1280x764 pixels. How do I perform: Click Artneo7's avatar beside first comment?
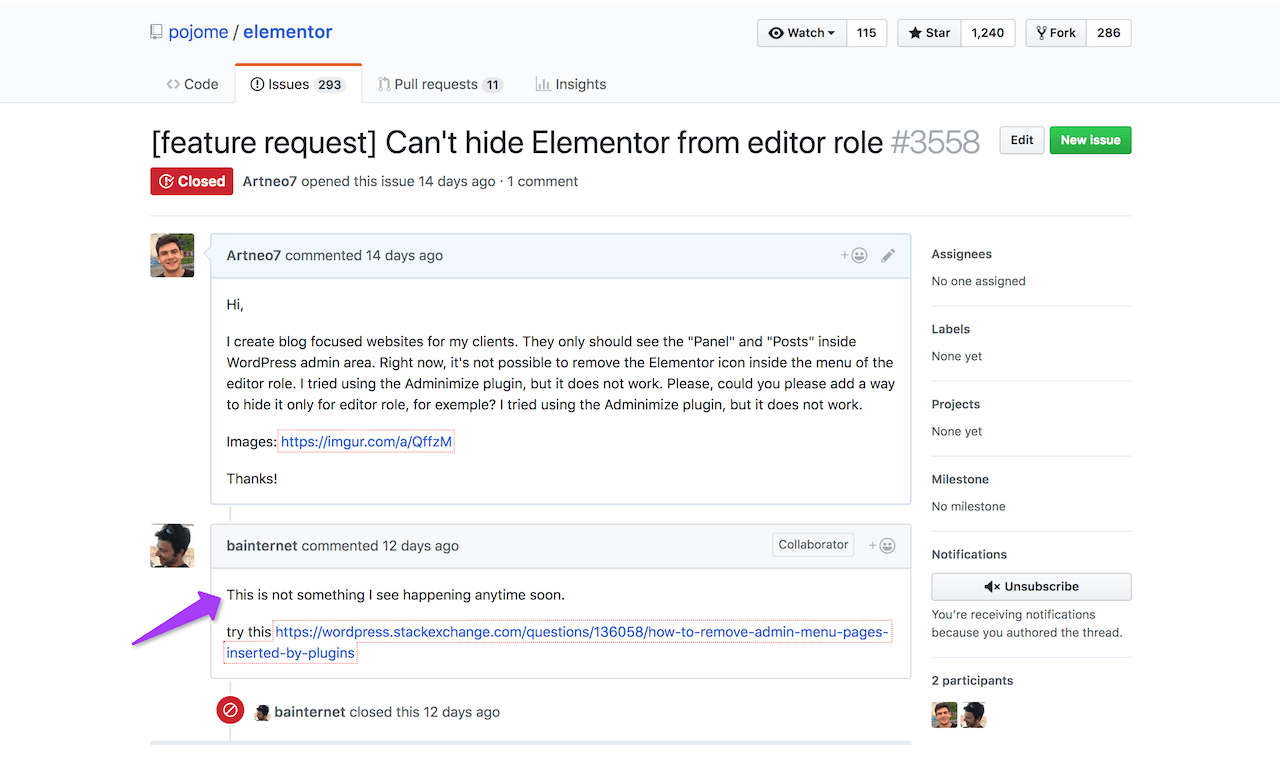tap(172, 255)
